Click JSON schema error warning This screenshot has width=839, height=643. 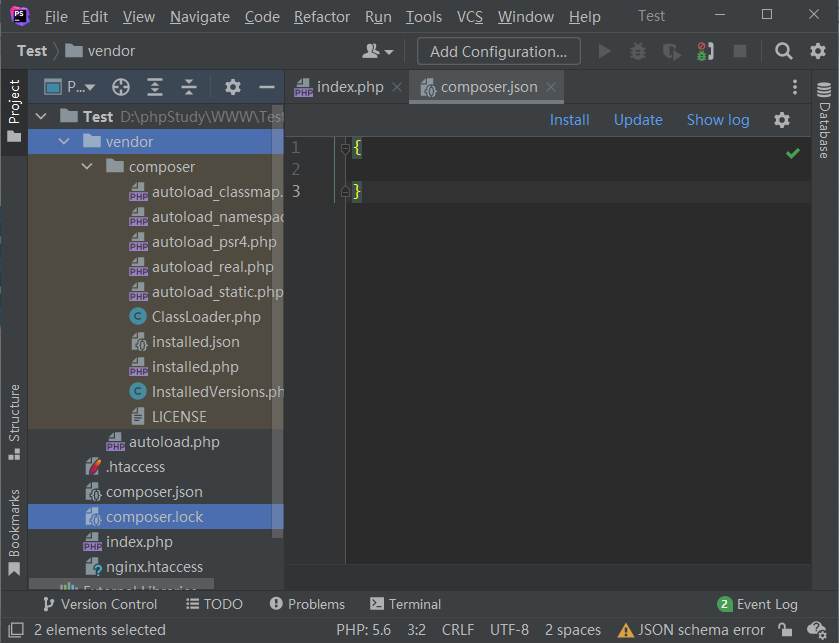(691, 630)
